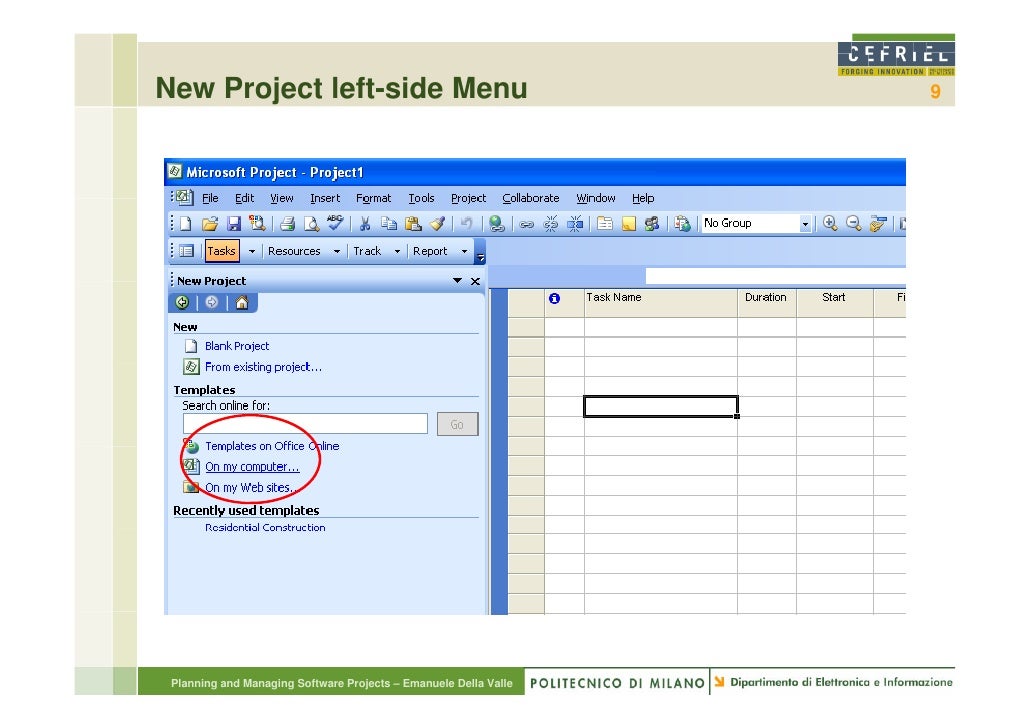The height and width of the screenshot is (728, 1030).
Task: Open the Edit menu
Action: click(244, 198)
